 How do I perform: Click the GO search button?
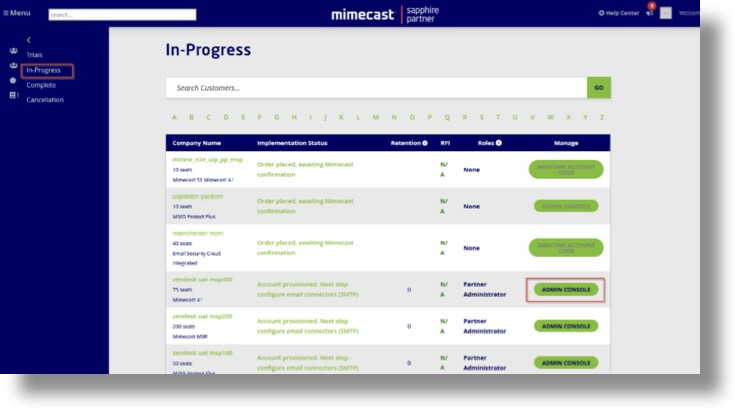(599, 88)
